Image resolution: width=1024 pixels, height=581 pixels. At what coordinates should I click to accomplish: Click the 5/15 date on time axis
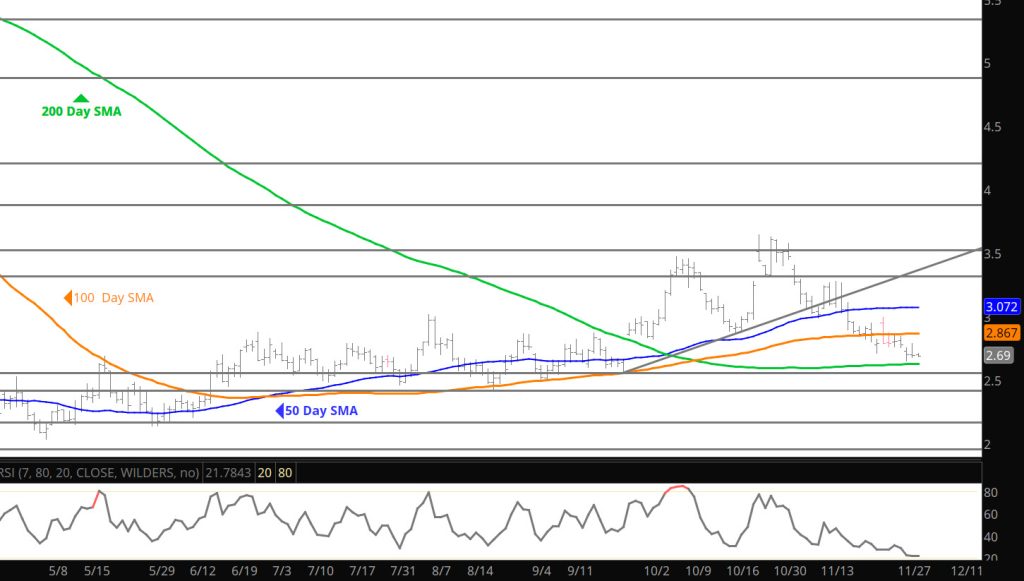point(97,571)
